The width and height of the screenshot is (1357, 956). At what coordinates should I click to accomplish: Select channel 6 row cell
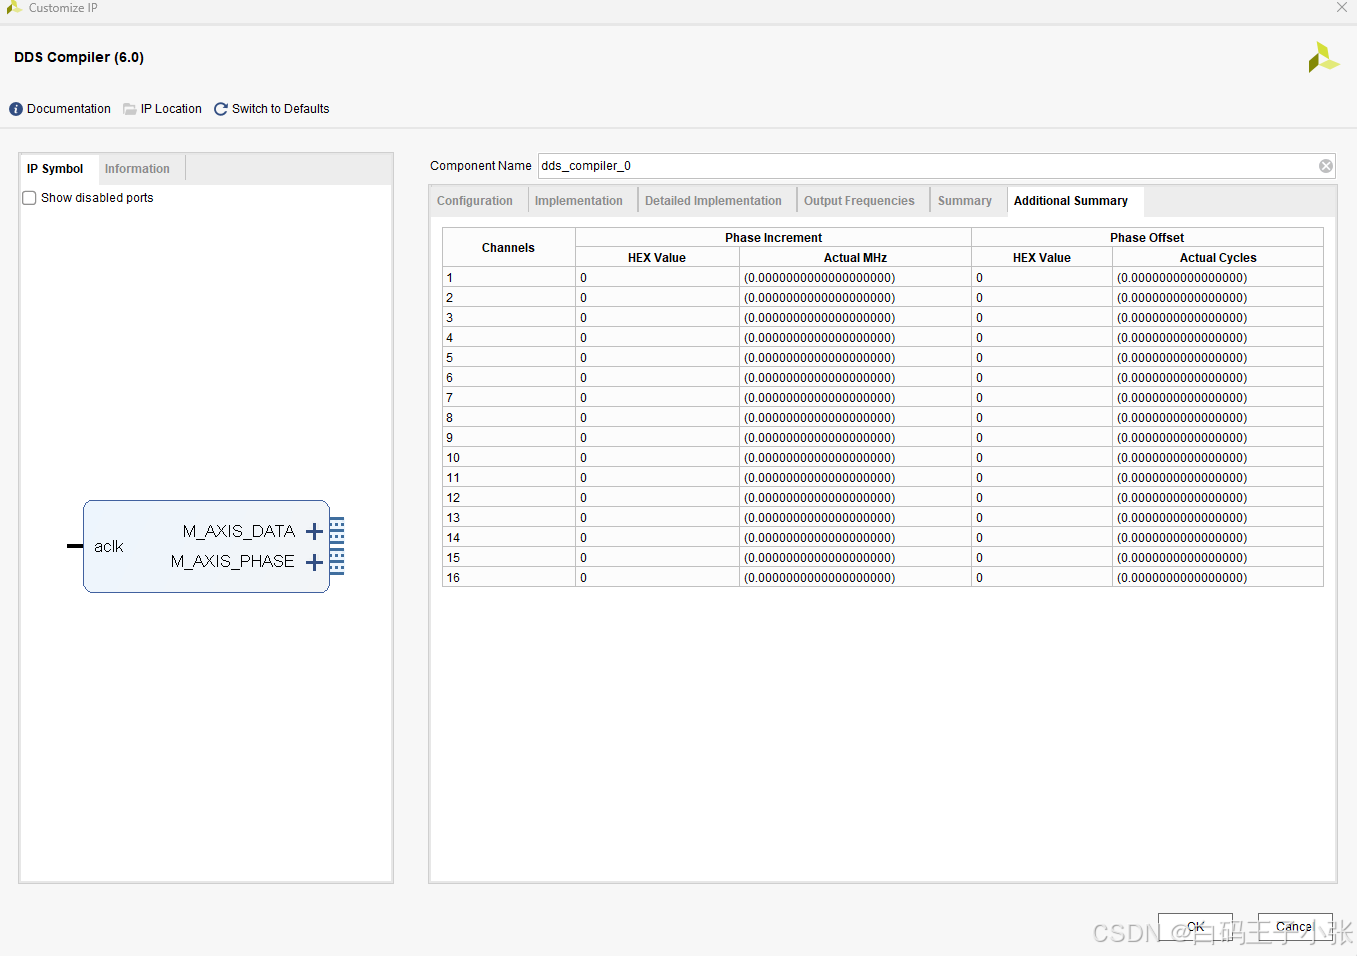[x=508, y=378]
